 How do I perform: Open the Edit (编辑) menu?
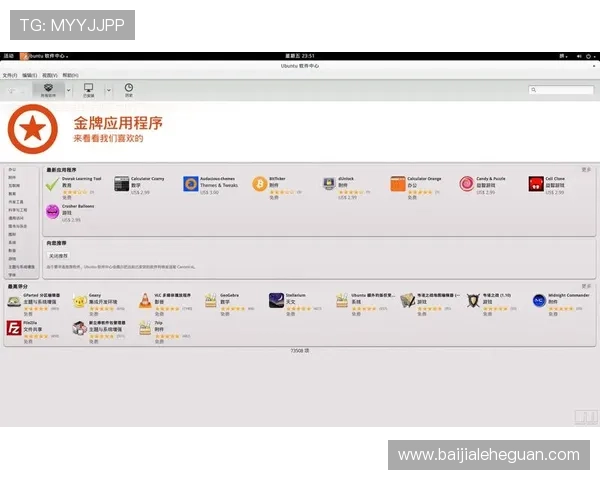tap(29, 75)
